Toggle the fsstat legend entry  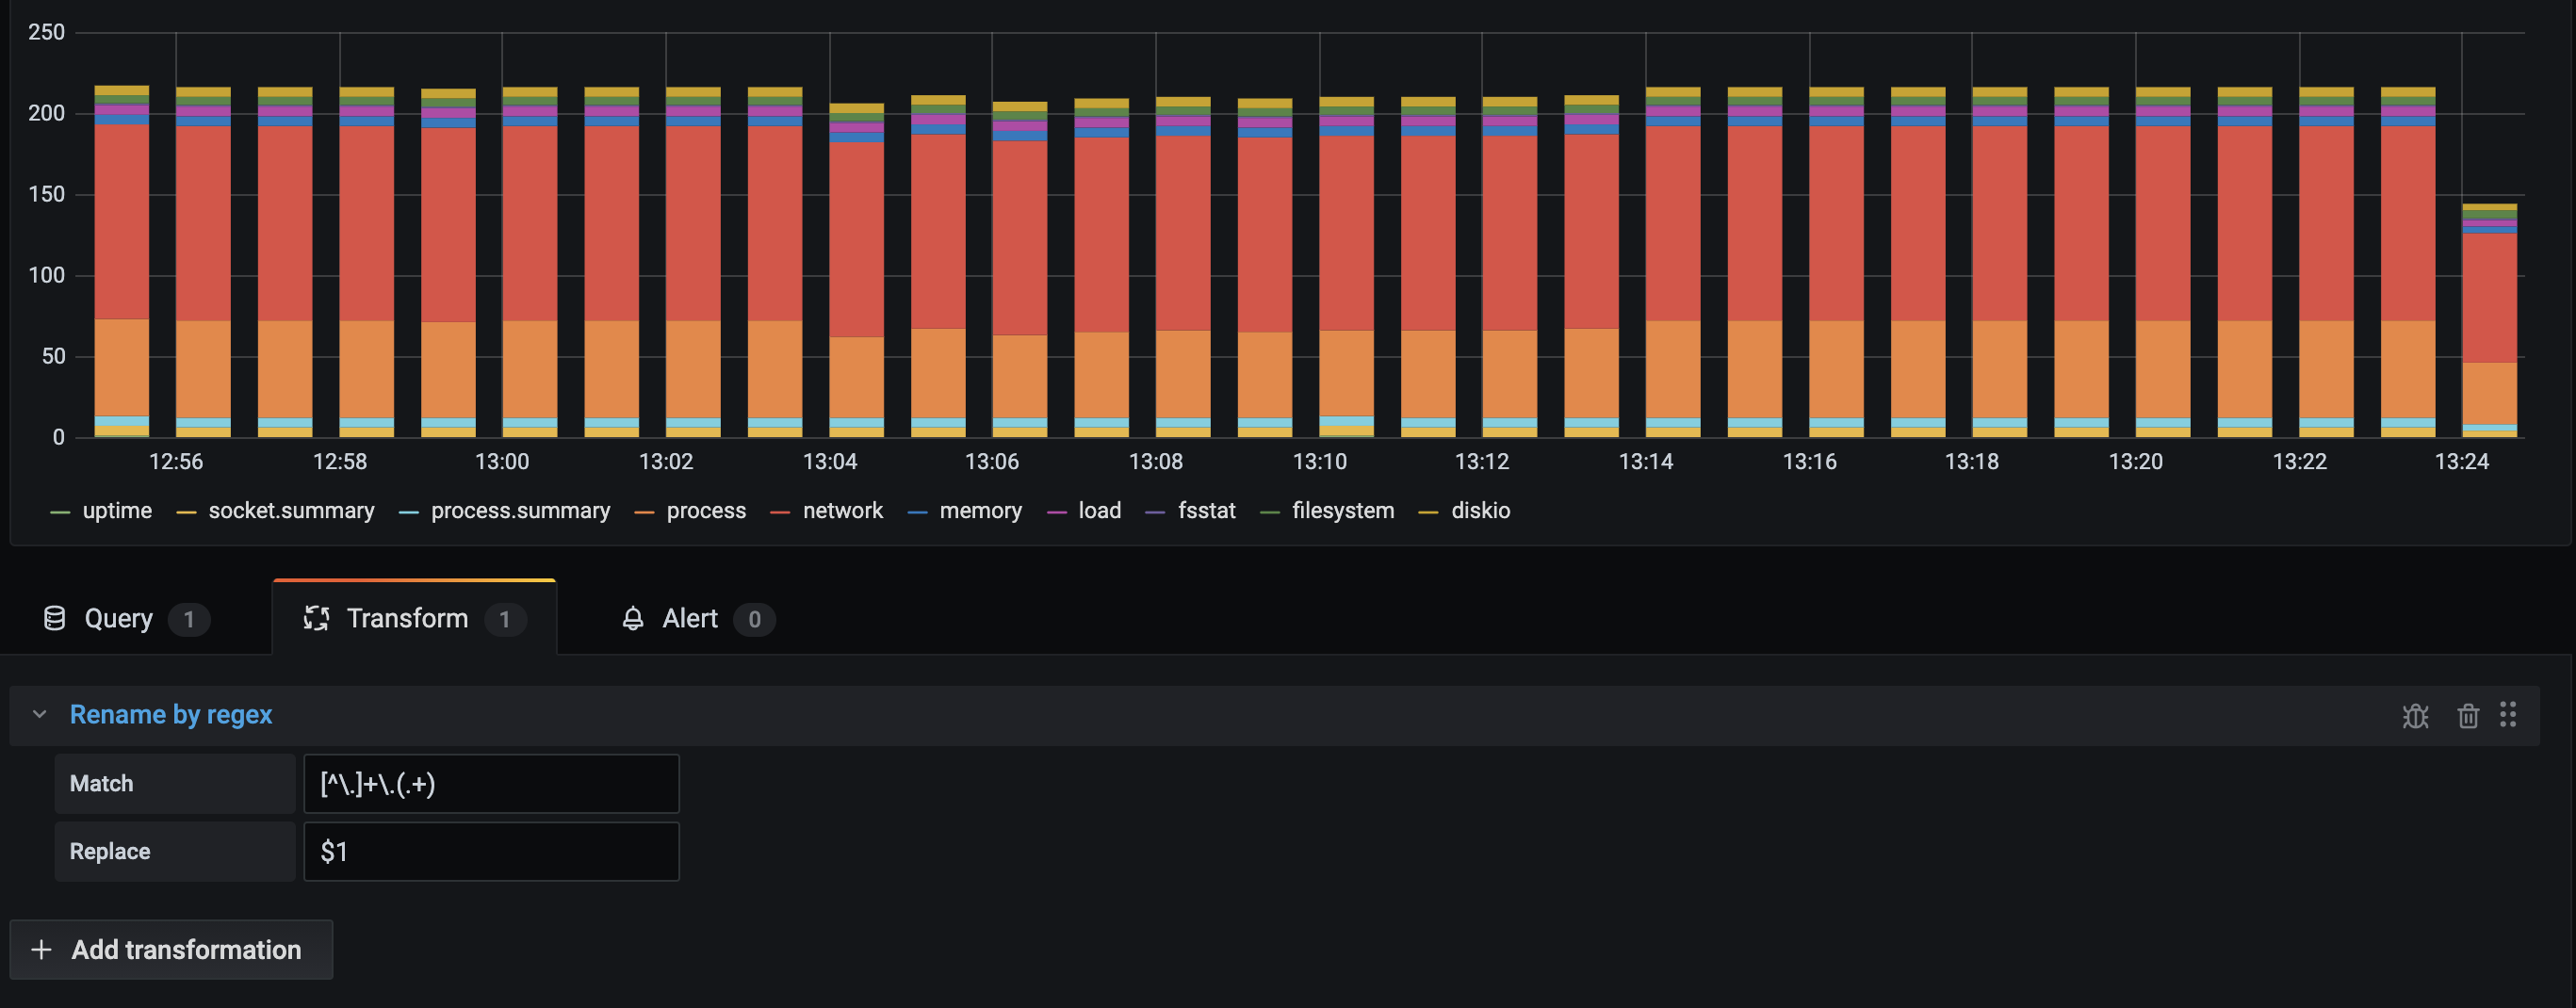(x=1206, y=511)
